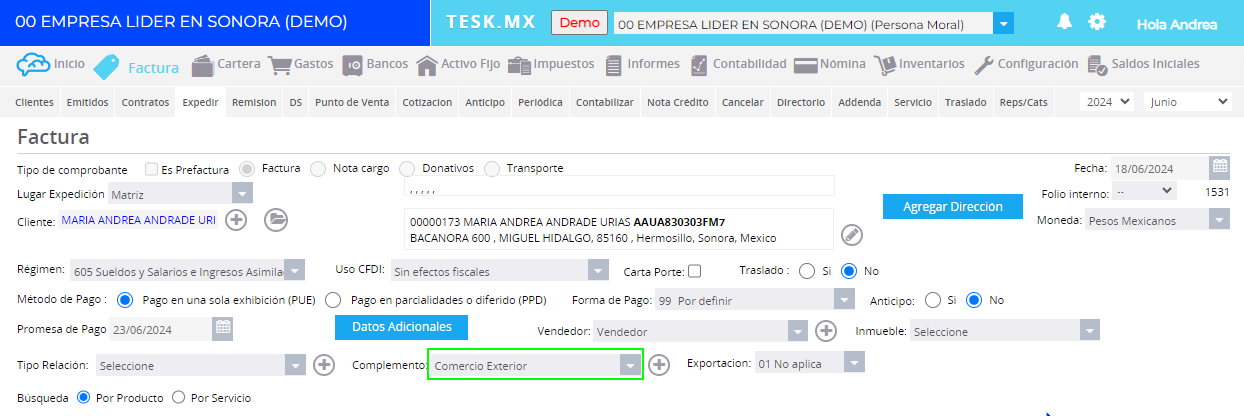Choose search Por Producto radio

point(83,397)
